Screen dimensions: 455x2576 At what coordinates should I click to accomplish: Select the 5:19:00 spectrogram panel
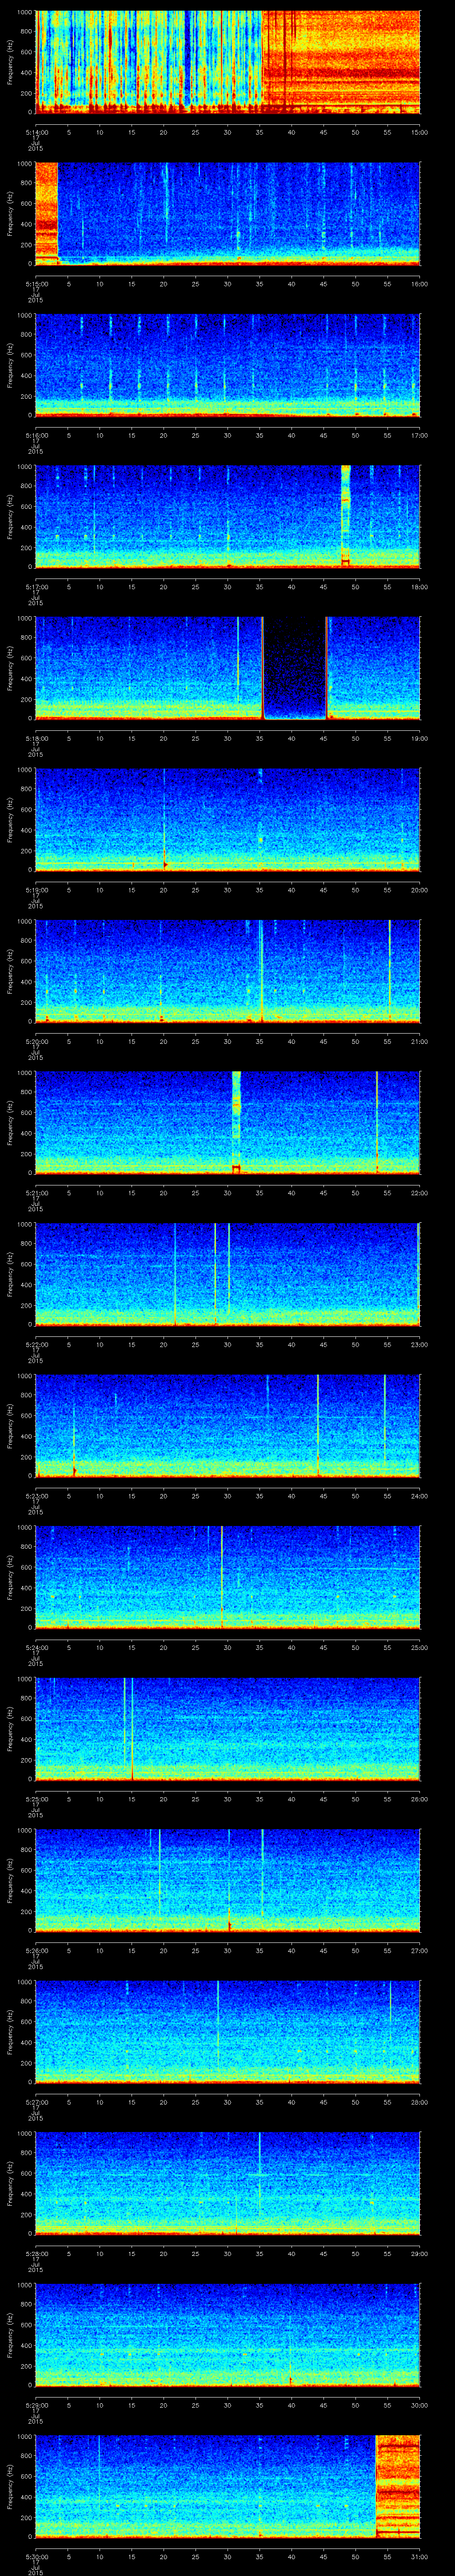tap(228, 819)
